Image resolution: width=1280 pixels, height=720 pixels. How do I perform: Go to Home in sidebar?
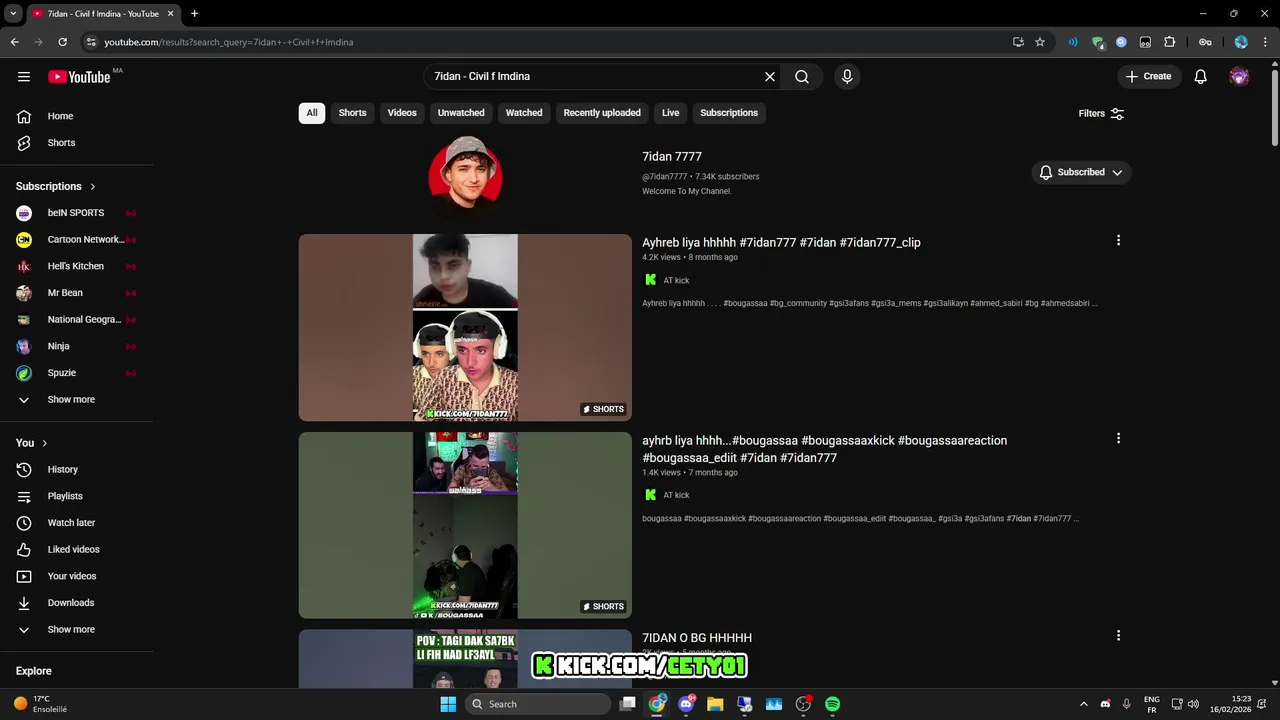tap(77, 116)
